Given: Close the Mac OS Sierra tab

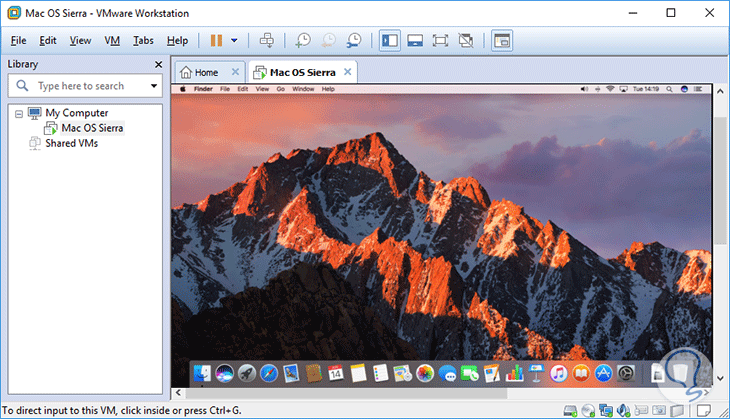Looking at the screenshot, I should pos(348,72).
